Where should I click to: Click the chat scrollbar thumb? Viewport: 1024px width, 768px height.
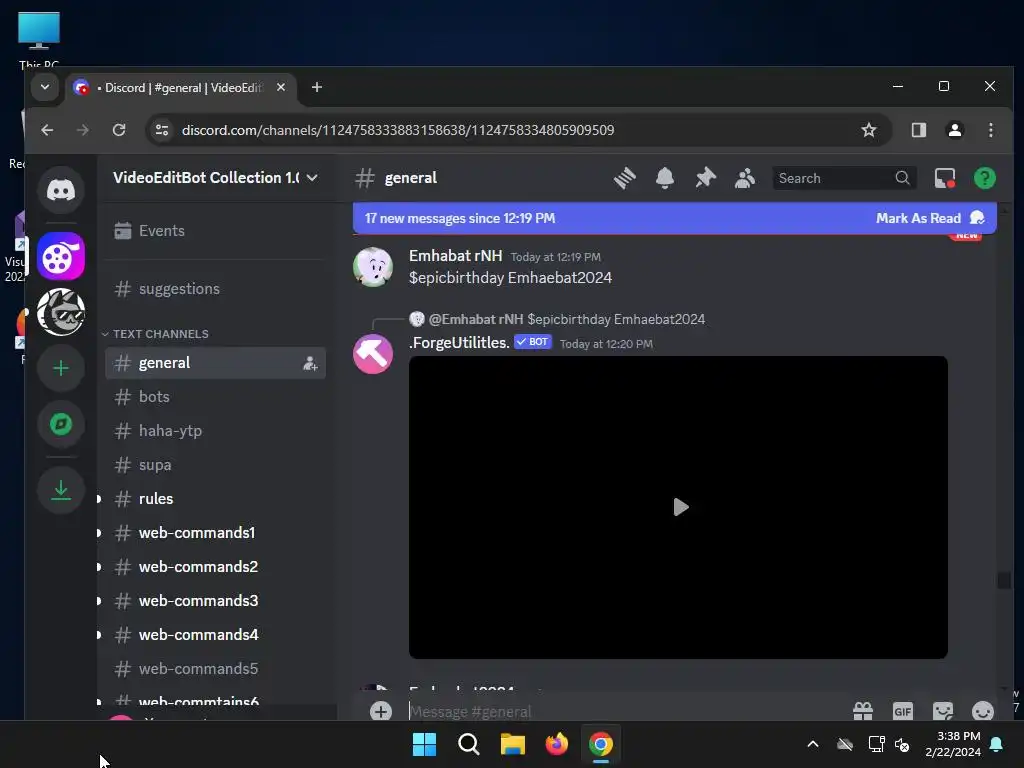pyautogui.click(x=1004, y=580)
